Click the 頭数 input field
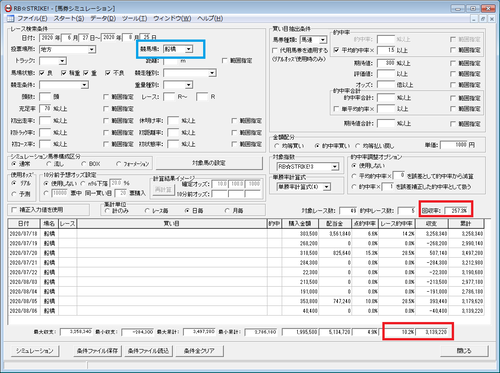Image resolution: width=500 pixels, height=373 pixels. click(x=45, y=97)
